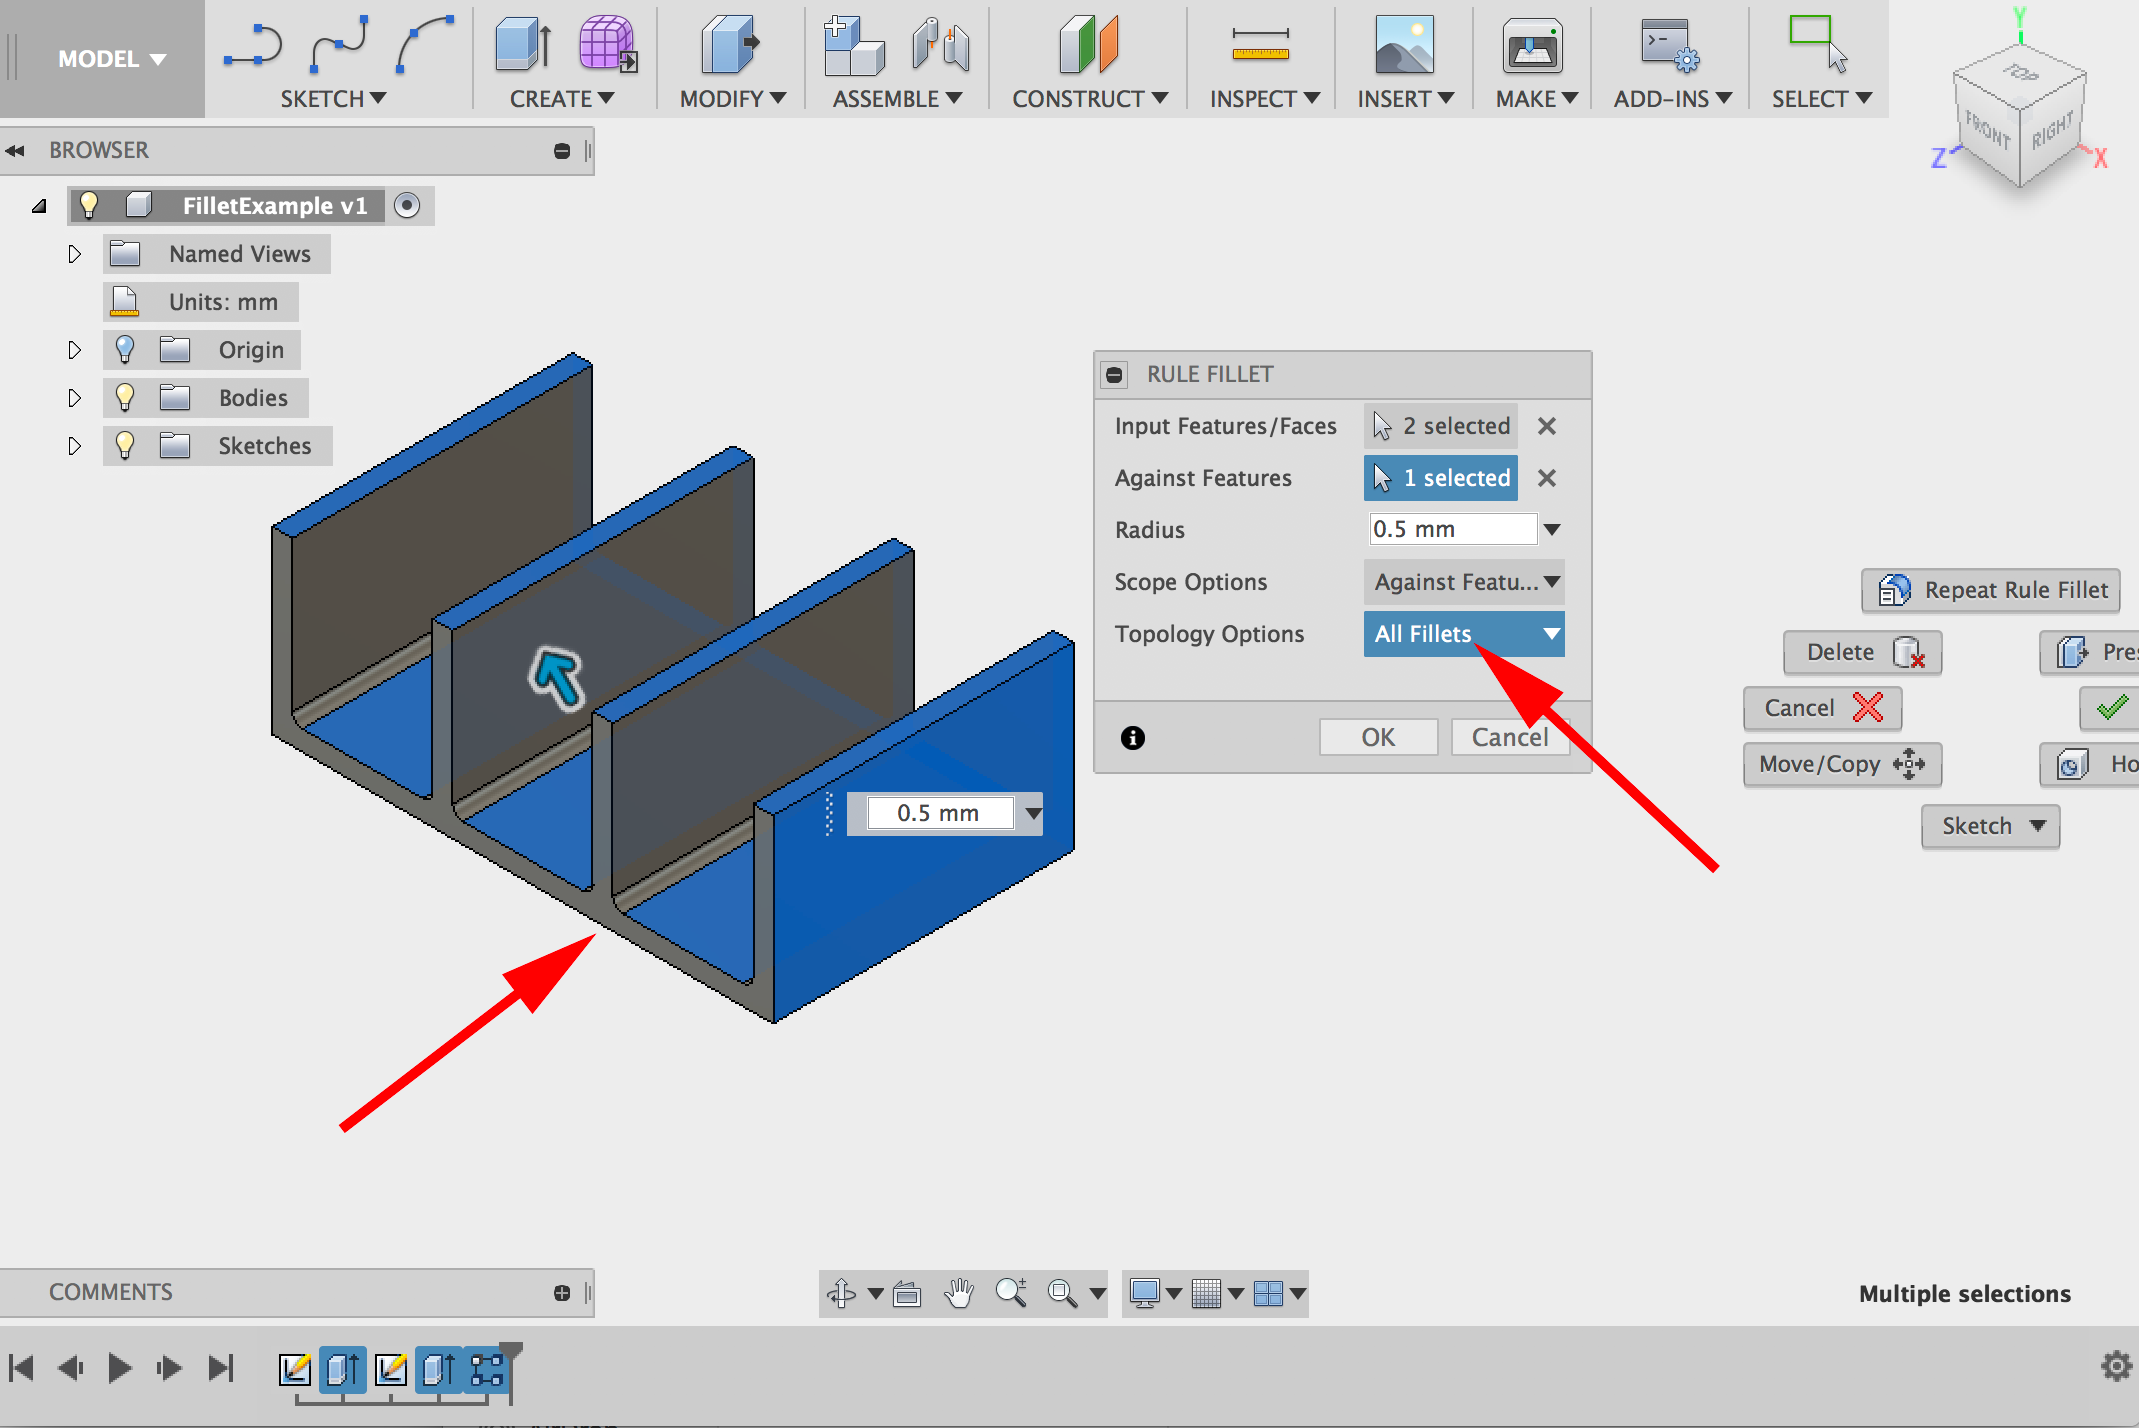Click the Grid and Snaps icon
The image size is (2139, 1428).
point(1206,1293)
